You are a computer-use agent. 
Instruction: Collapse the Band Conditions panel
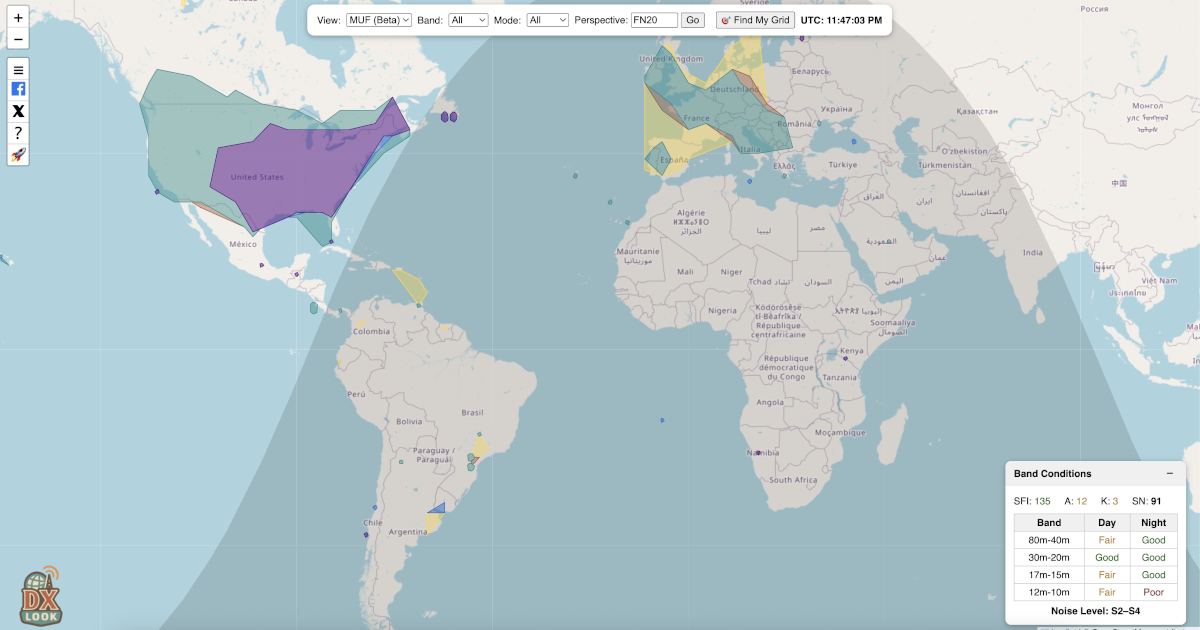[x=1170, y=473]
